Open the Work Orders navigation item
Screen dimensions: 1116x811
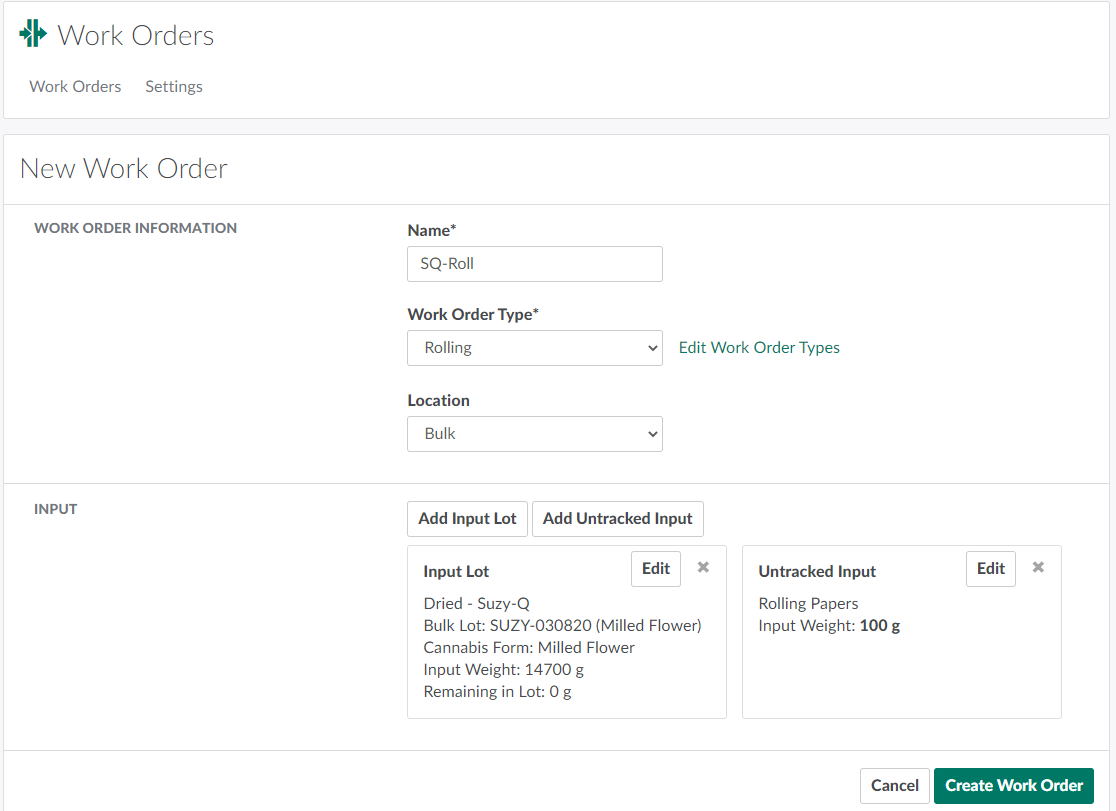click(75, 87)
